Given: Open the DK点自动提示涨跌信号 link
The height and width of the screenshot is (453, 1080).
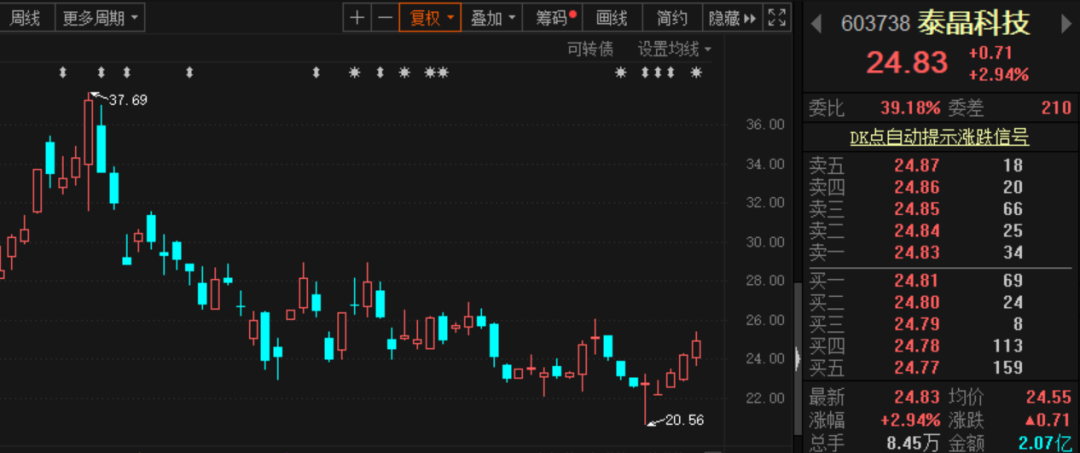Looking at the screenshot, I should pyautogui.click(x=939, y=137).
